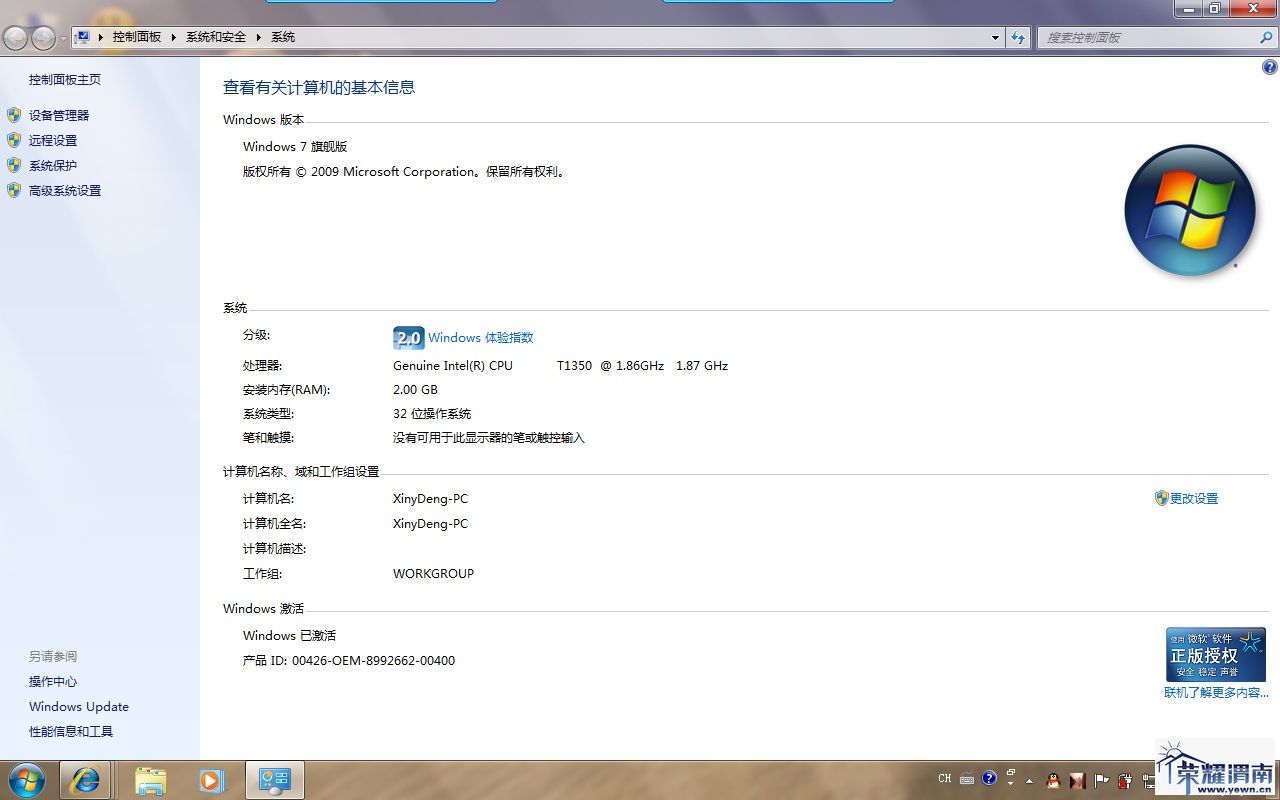Viewport: 1280px width, 800px height.
Task: Open the address bar history dropdown
Action: point(995,37)
